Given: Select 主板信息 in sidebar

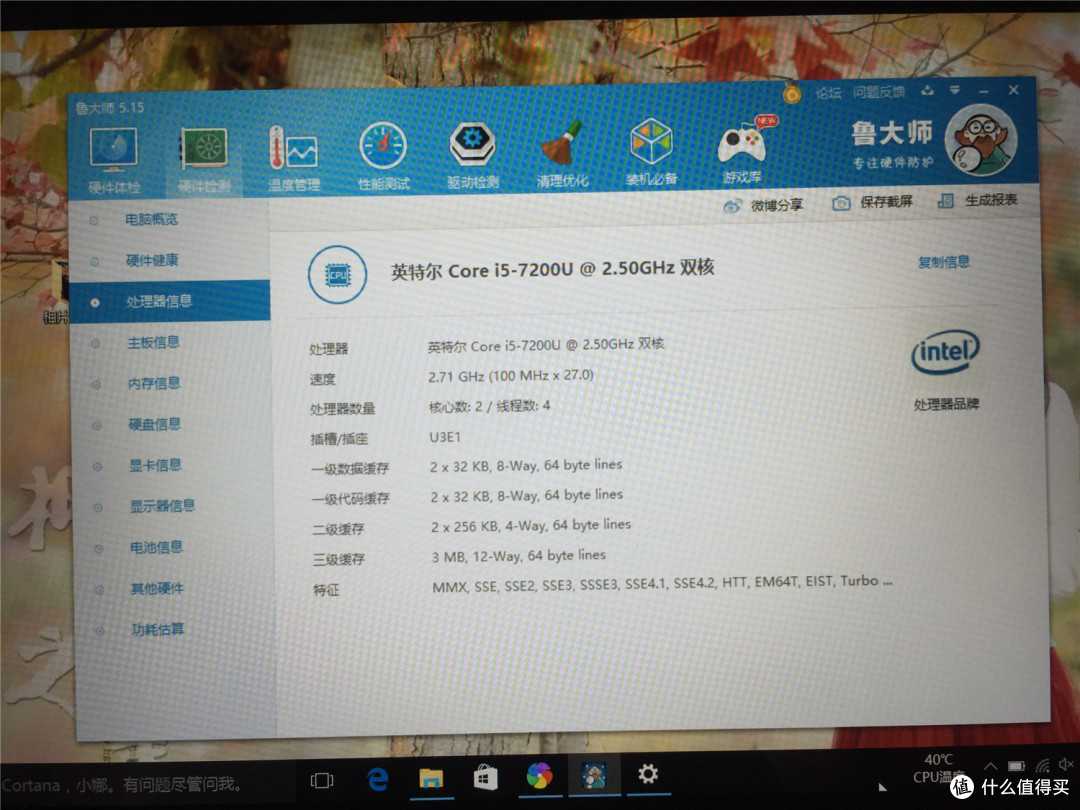Looking at the screenshot, I should (x=154, y=342).
